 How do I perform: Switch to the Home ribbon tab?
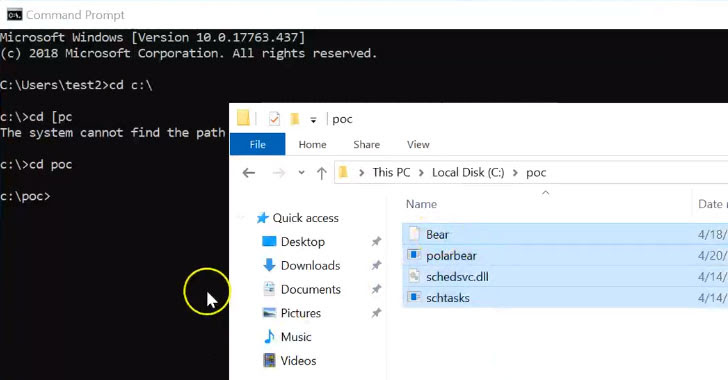click(x=312, y=144)
